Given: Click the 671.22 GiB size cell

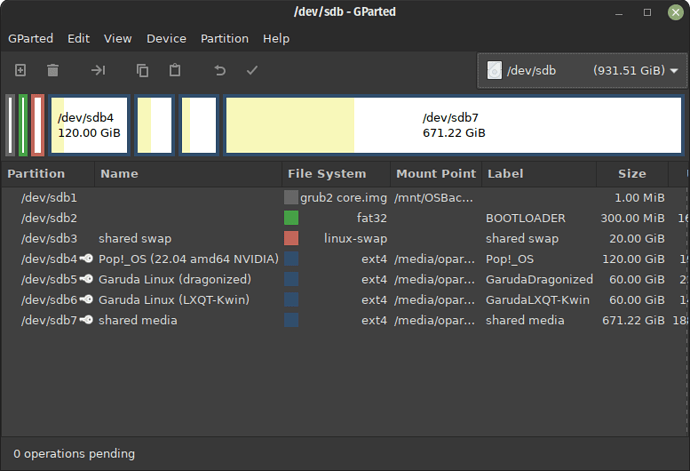Looking at the screenshot, I should (633, 320).
